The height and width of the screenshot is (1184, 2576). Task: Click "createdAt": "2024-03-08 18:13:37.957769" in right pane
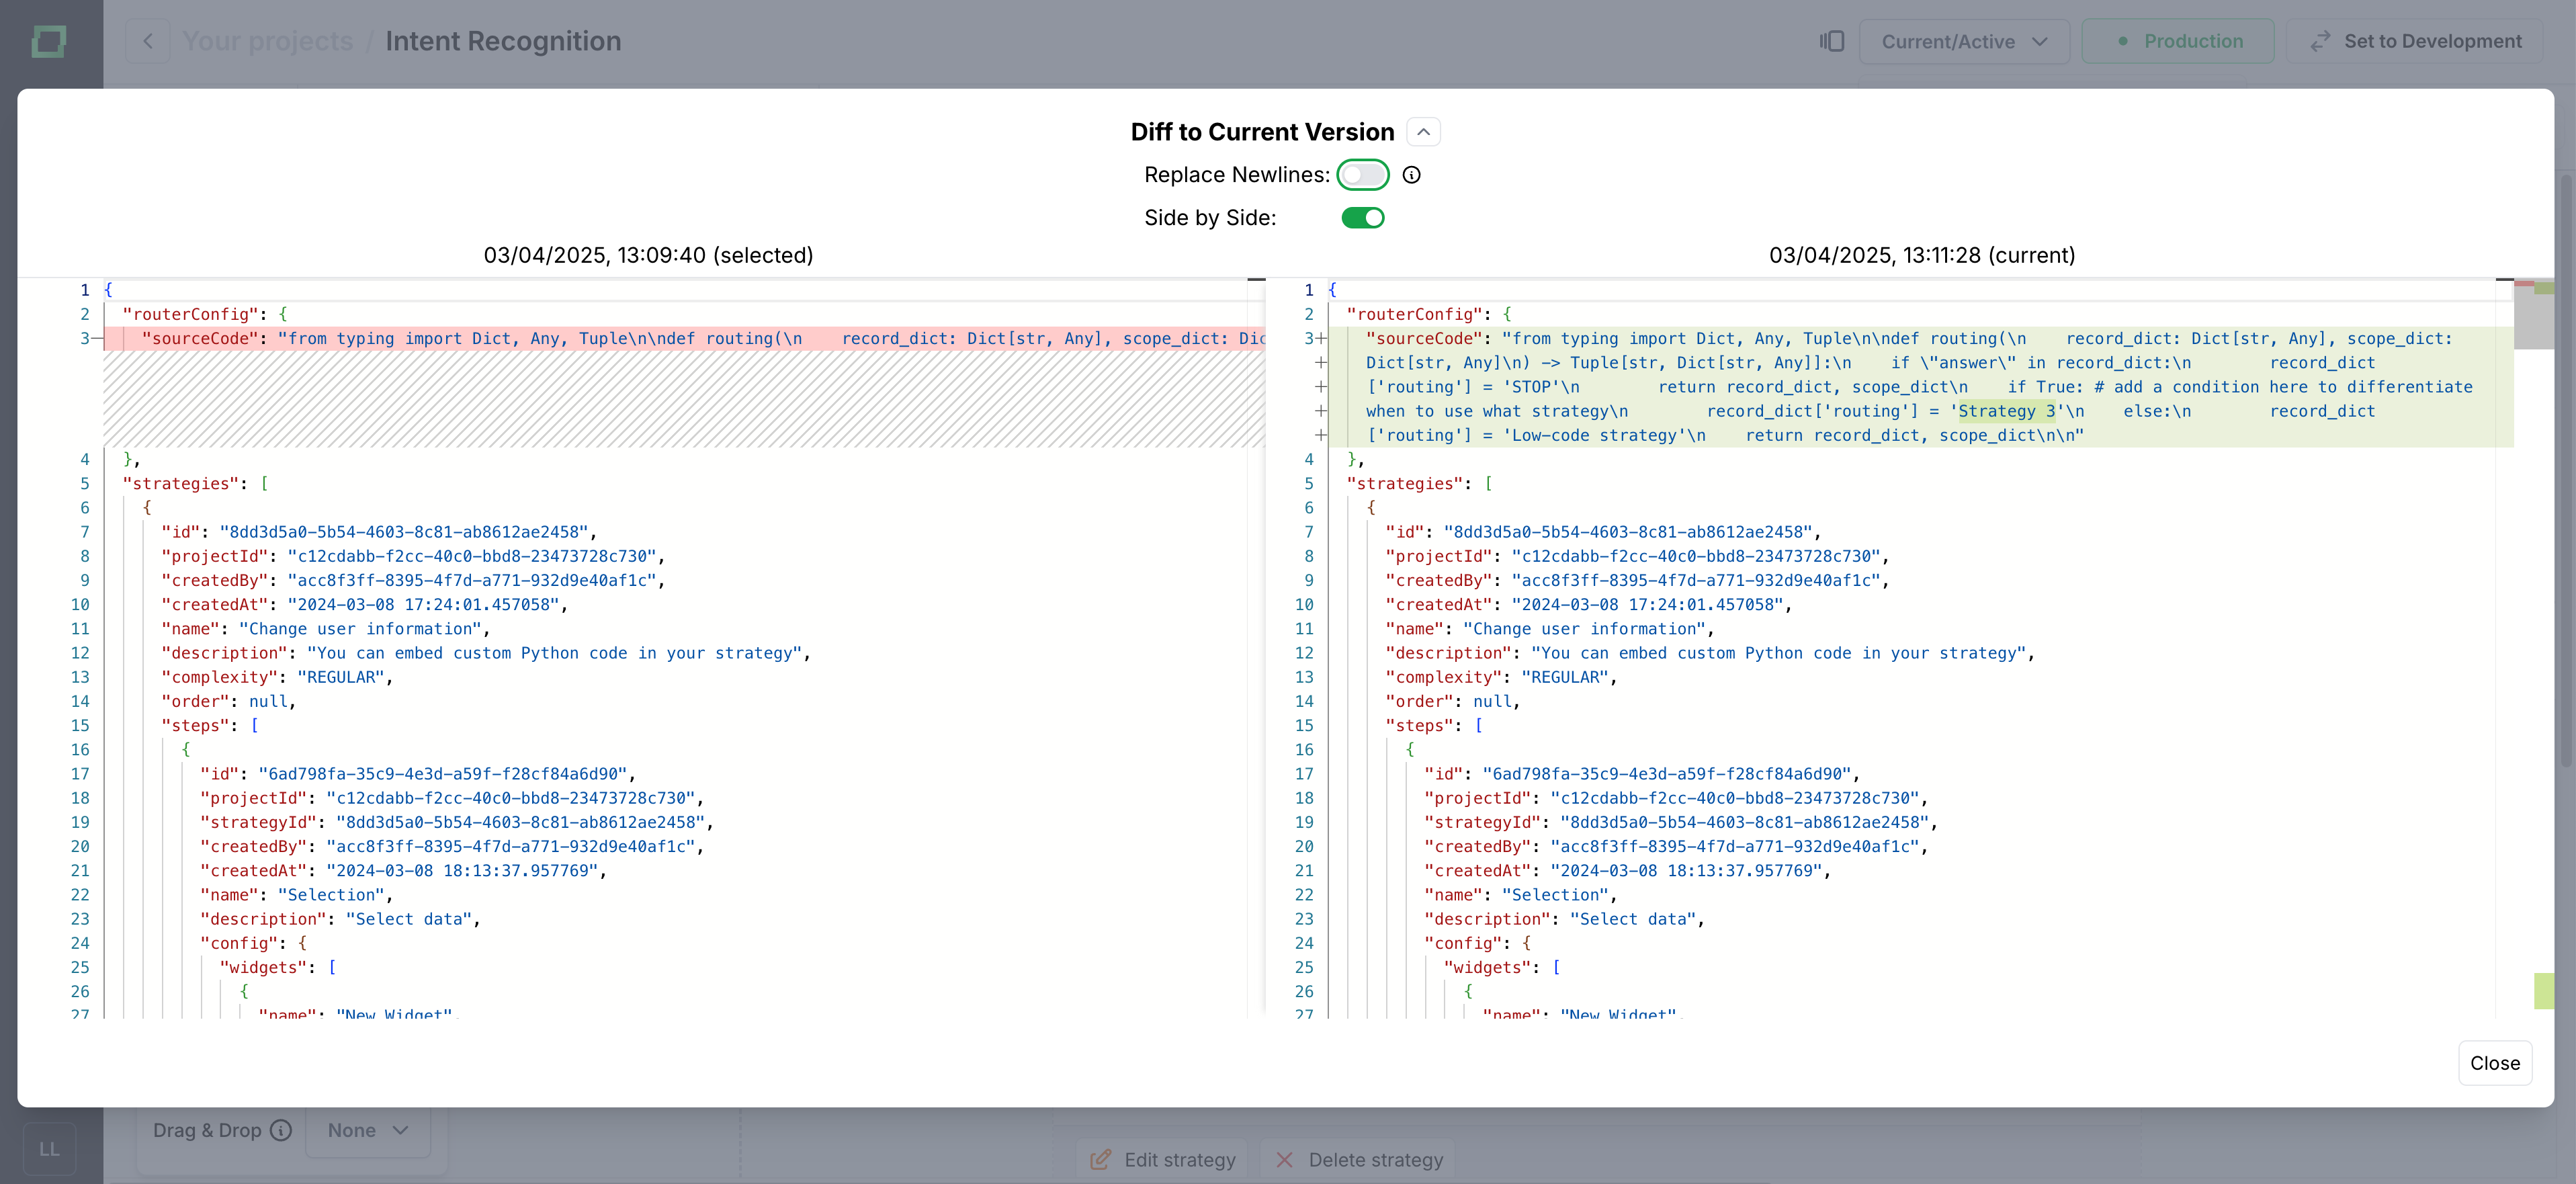tap(1628, 871)
